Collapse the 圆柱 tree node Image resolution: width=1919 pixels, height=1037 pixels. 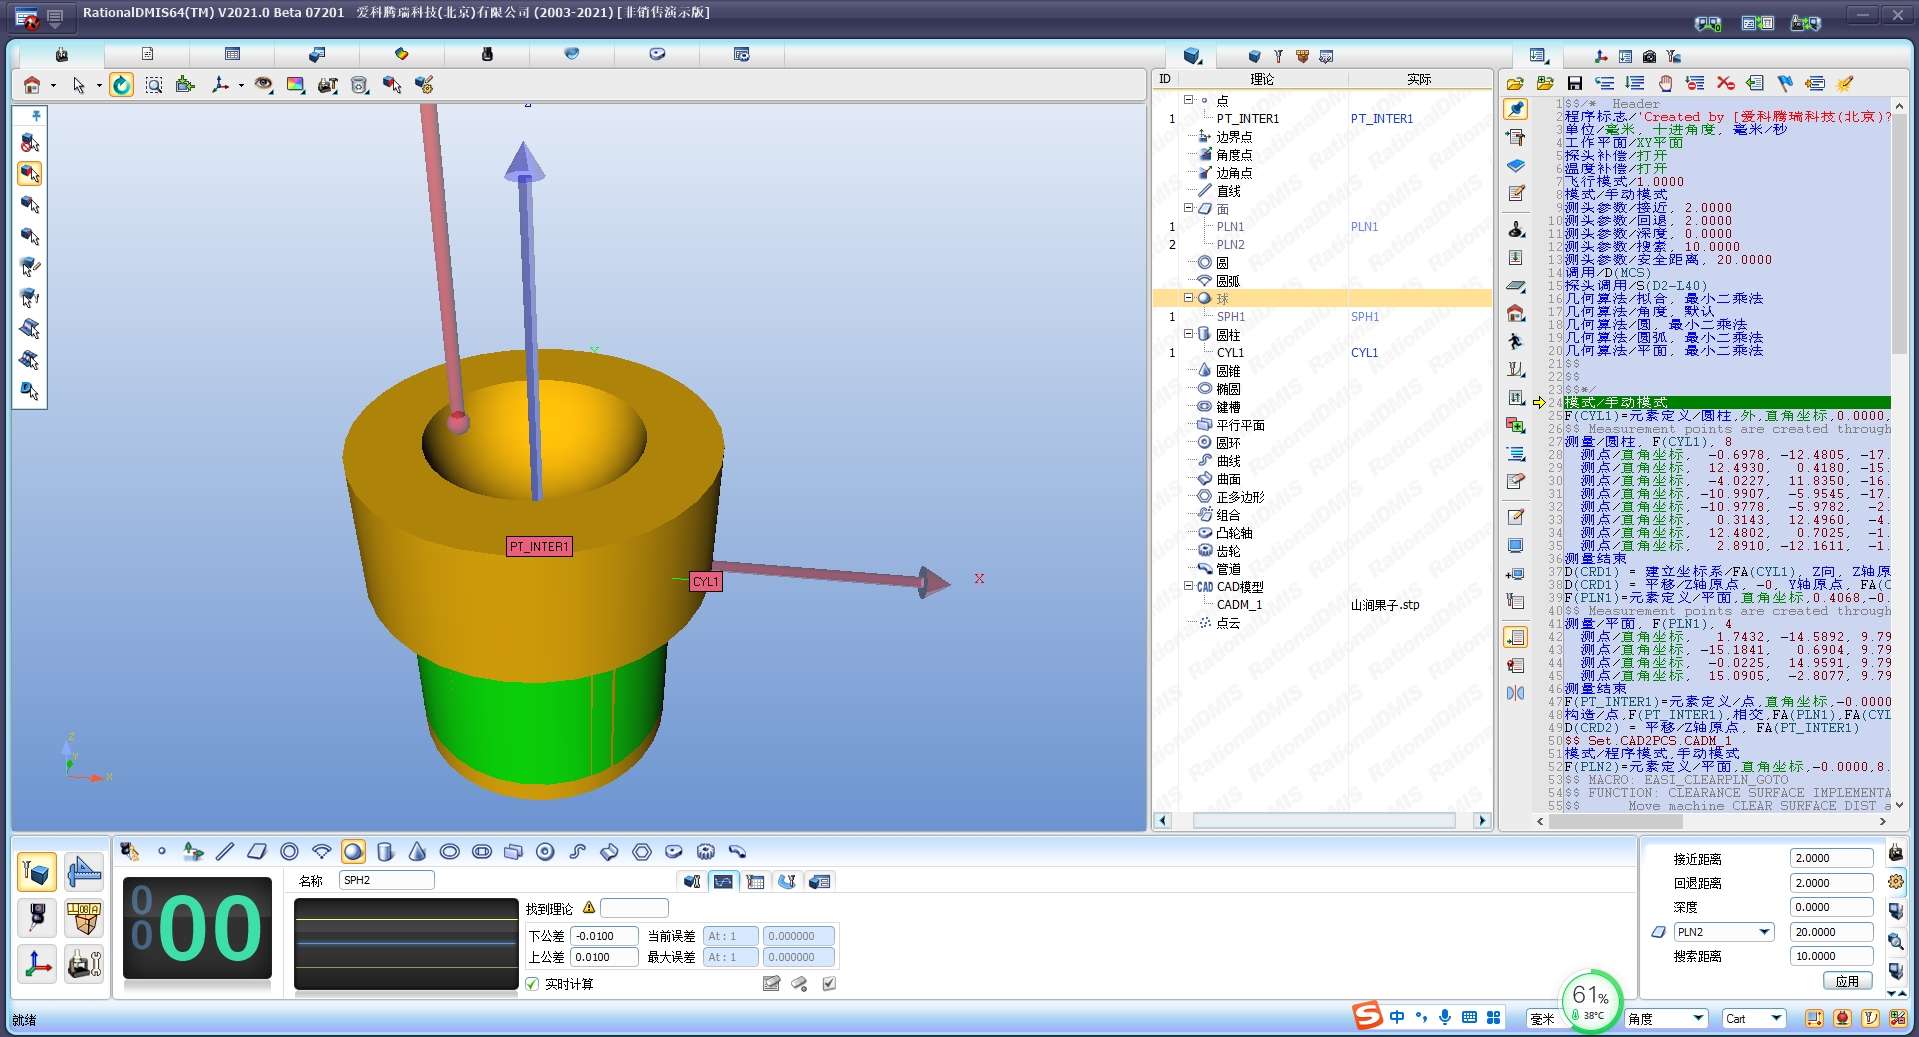pyautogui.click(x=1188, y=334)
